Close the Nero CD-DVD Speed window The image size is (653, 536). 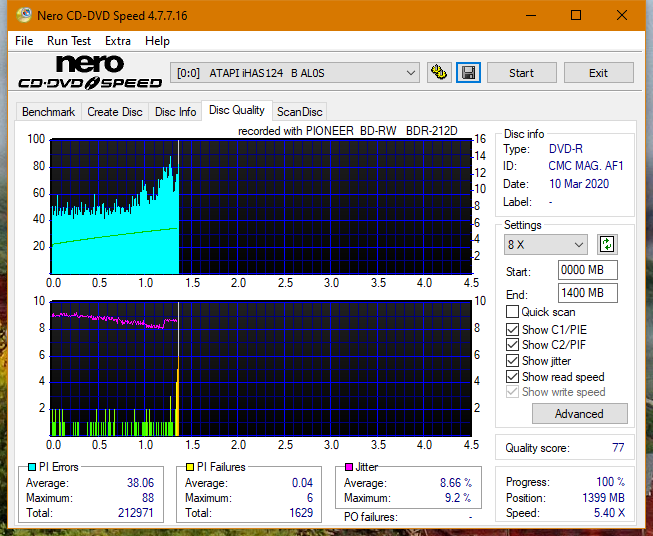pyautogui.click(x=622, y=15)
